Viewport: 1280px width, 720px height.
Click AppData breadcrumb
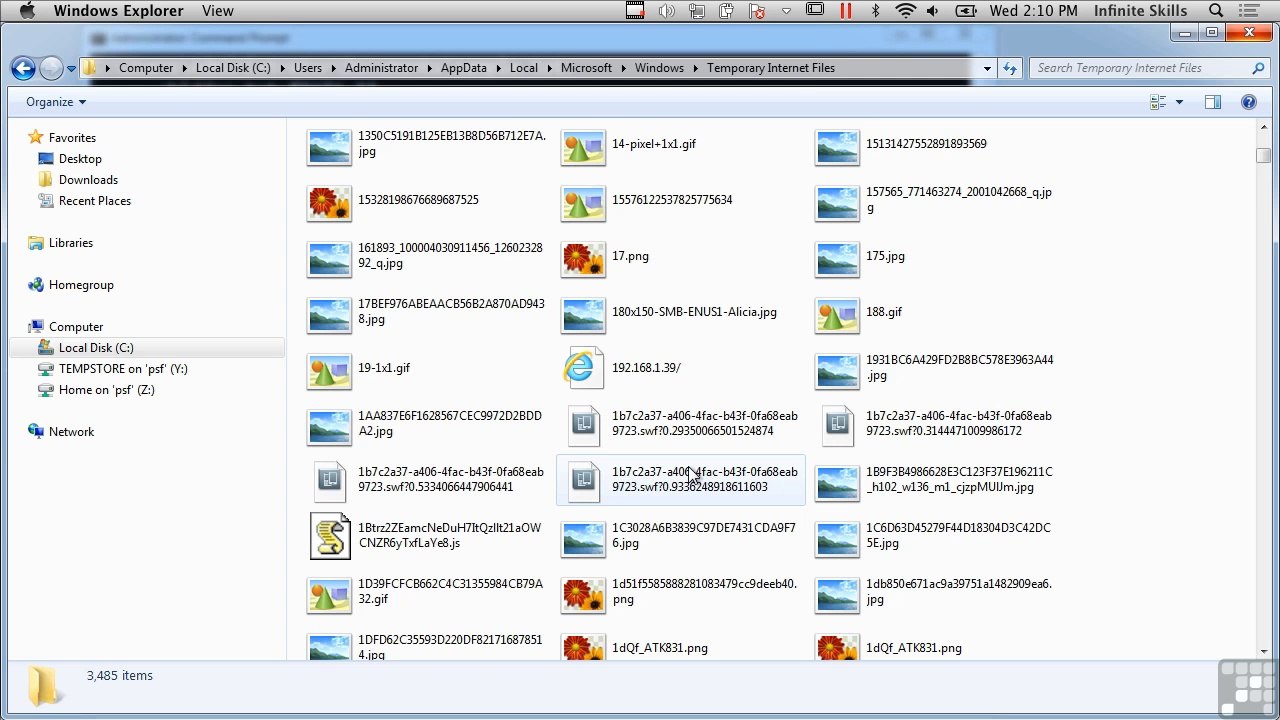464,68
